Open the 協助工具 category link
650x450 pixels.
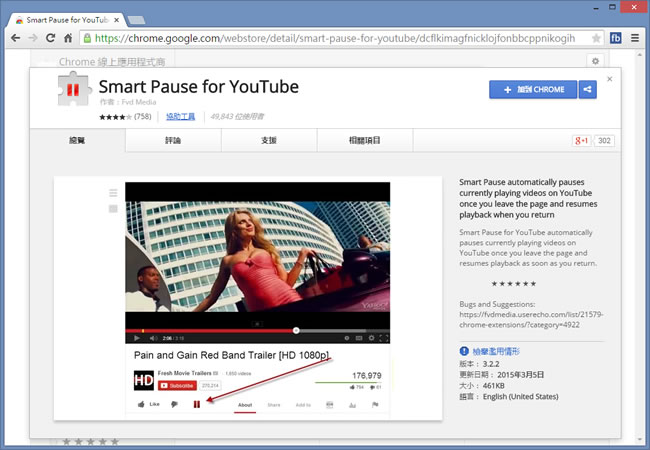(180, 117)
